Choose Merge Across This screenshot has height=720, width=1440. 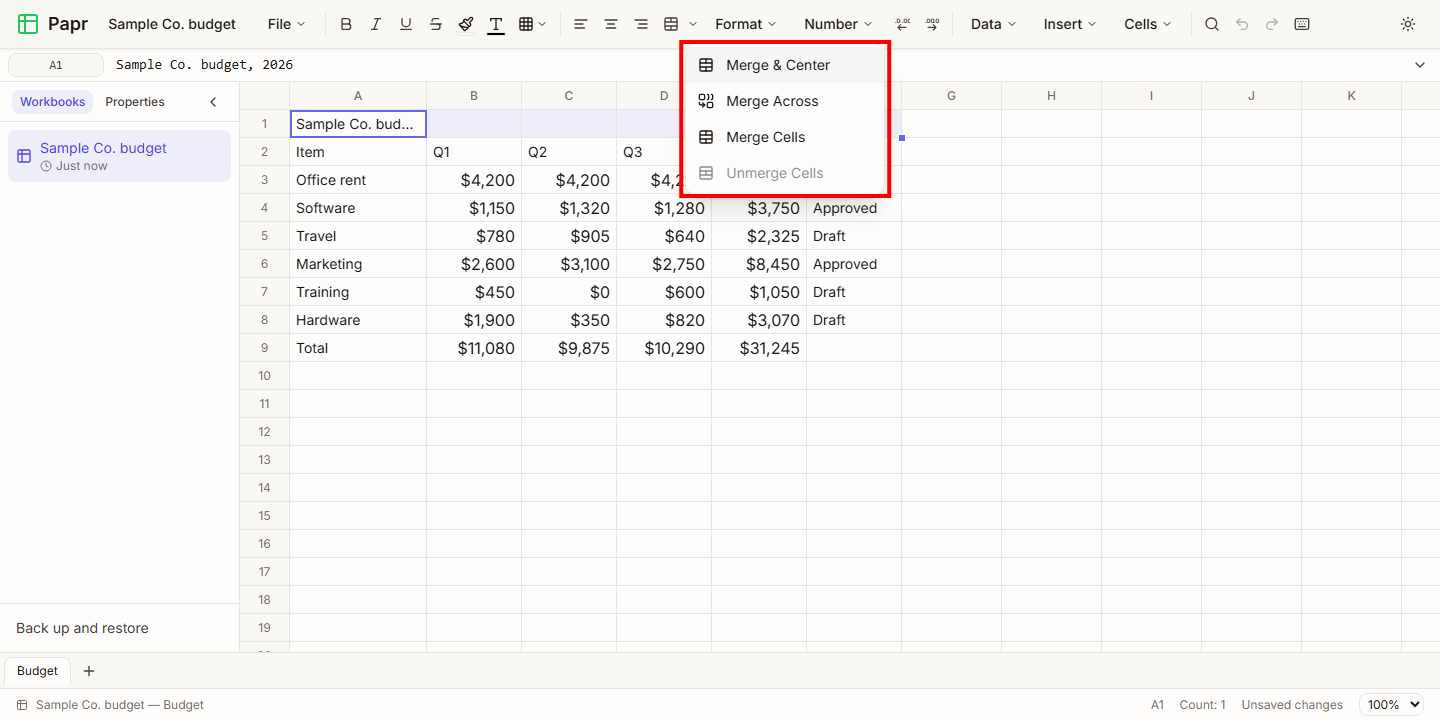point(786,101)
